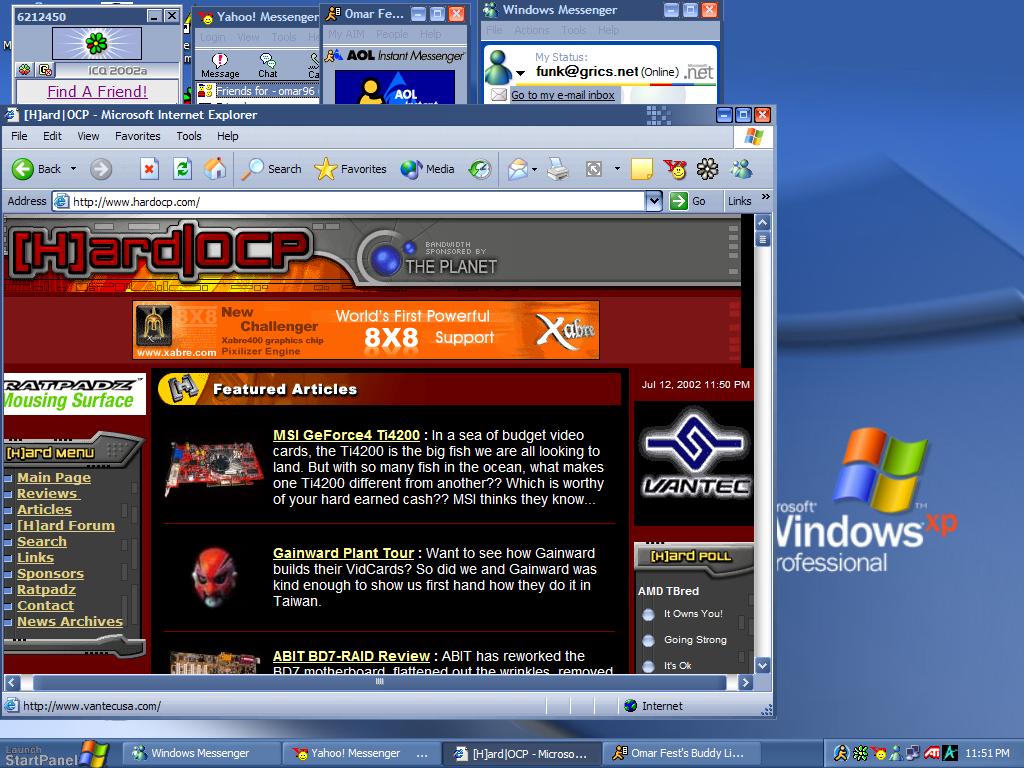Expand the address bar URL dropdown

pos(654,201)
